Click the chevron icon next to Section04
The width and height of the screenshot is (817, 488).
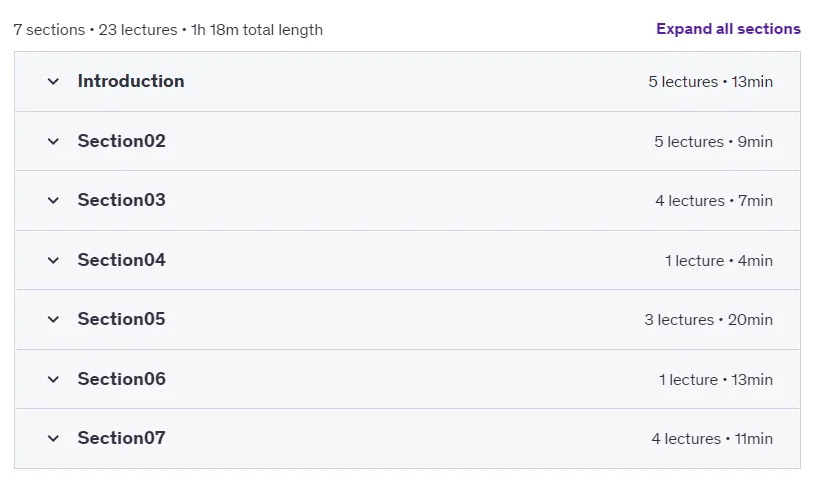[x=53, y=260]
